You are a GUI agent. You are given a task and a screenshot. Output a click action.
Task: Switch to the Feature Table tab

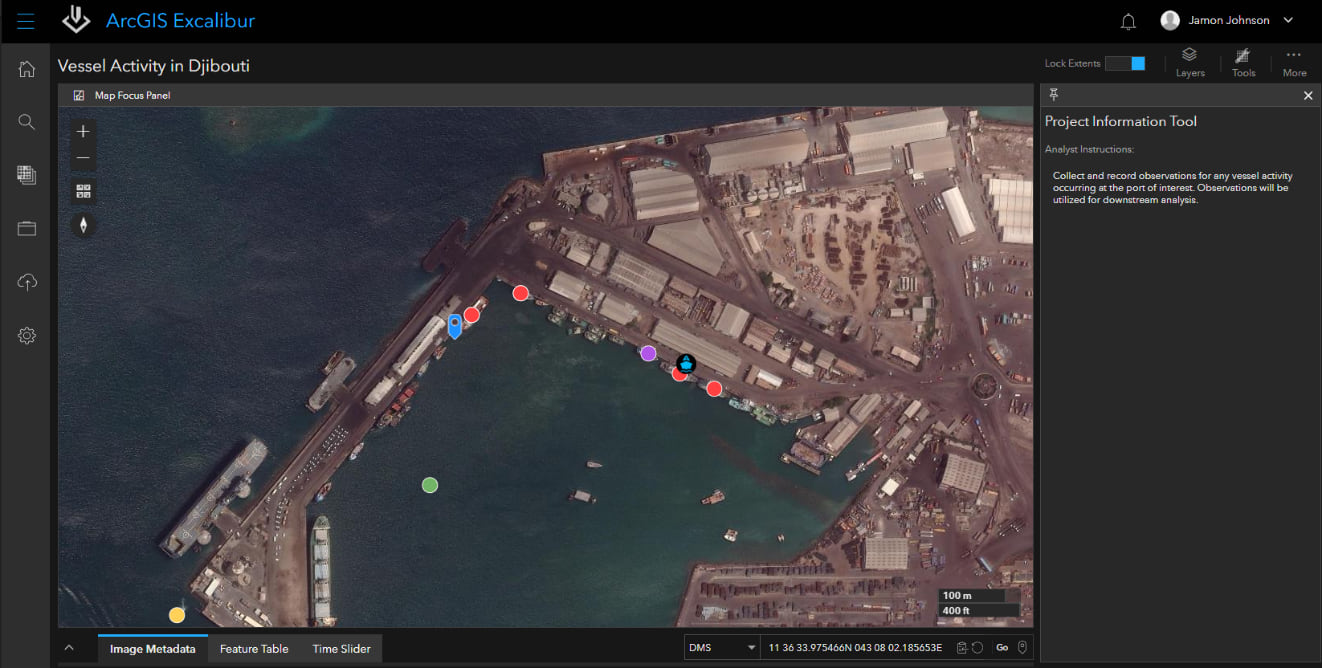coord(254,649)
